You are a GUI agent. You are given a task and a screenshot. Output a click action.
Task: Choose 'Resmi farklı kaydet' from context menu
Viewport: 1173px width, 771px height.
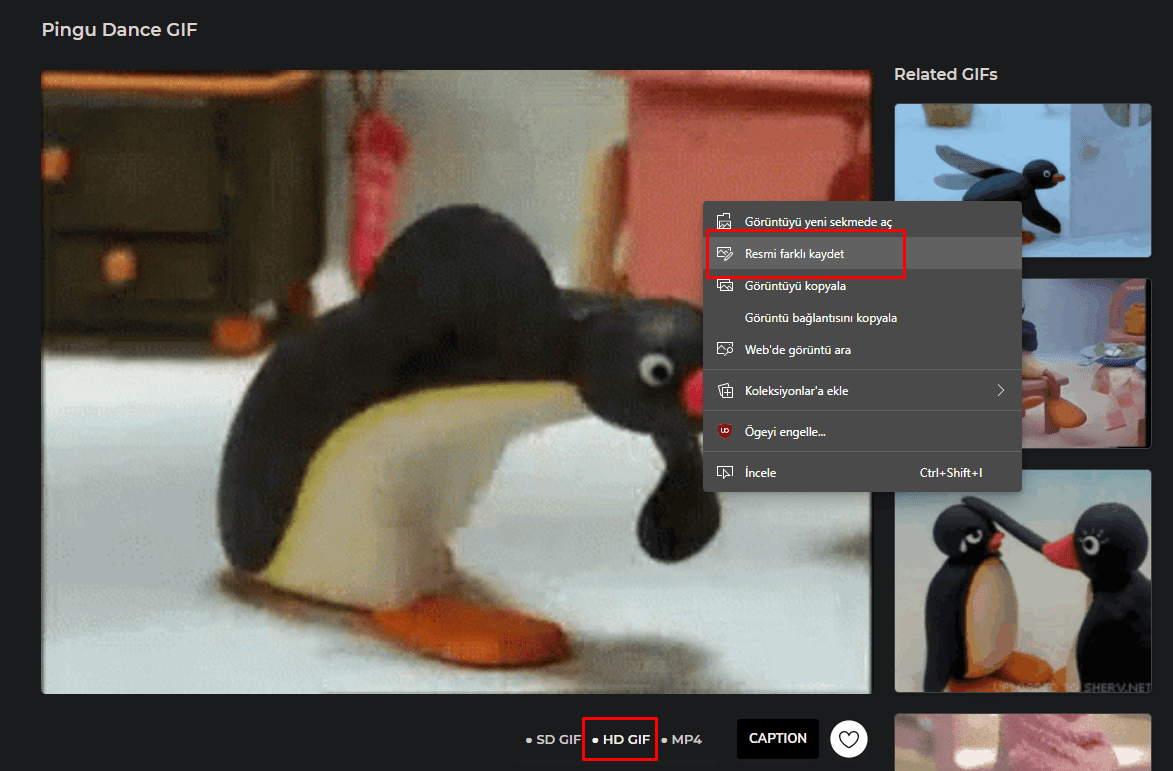[863, 254]
